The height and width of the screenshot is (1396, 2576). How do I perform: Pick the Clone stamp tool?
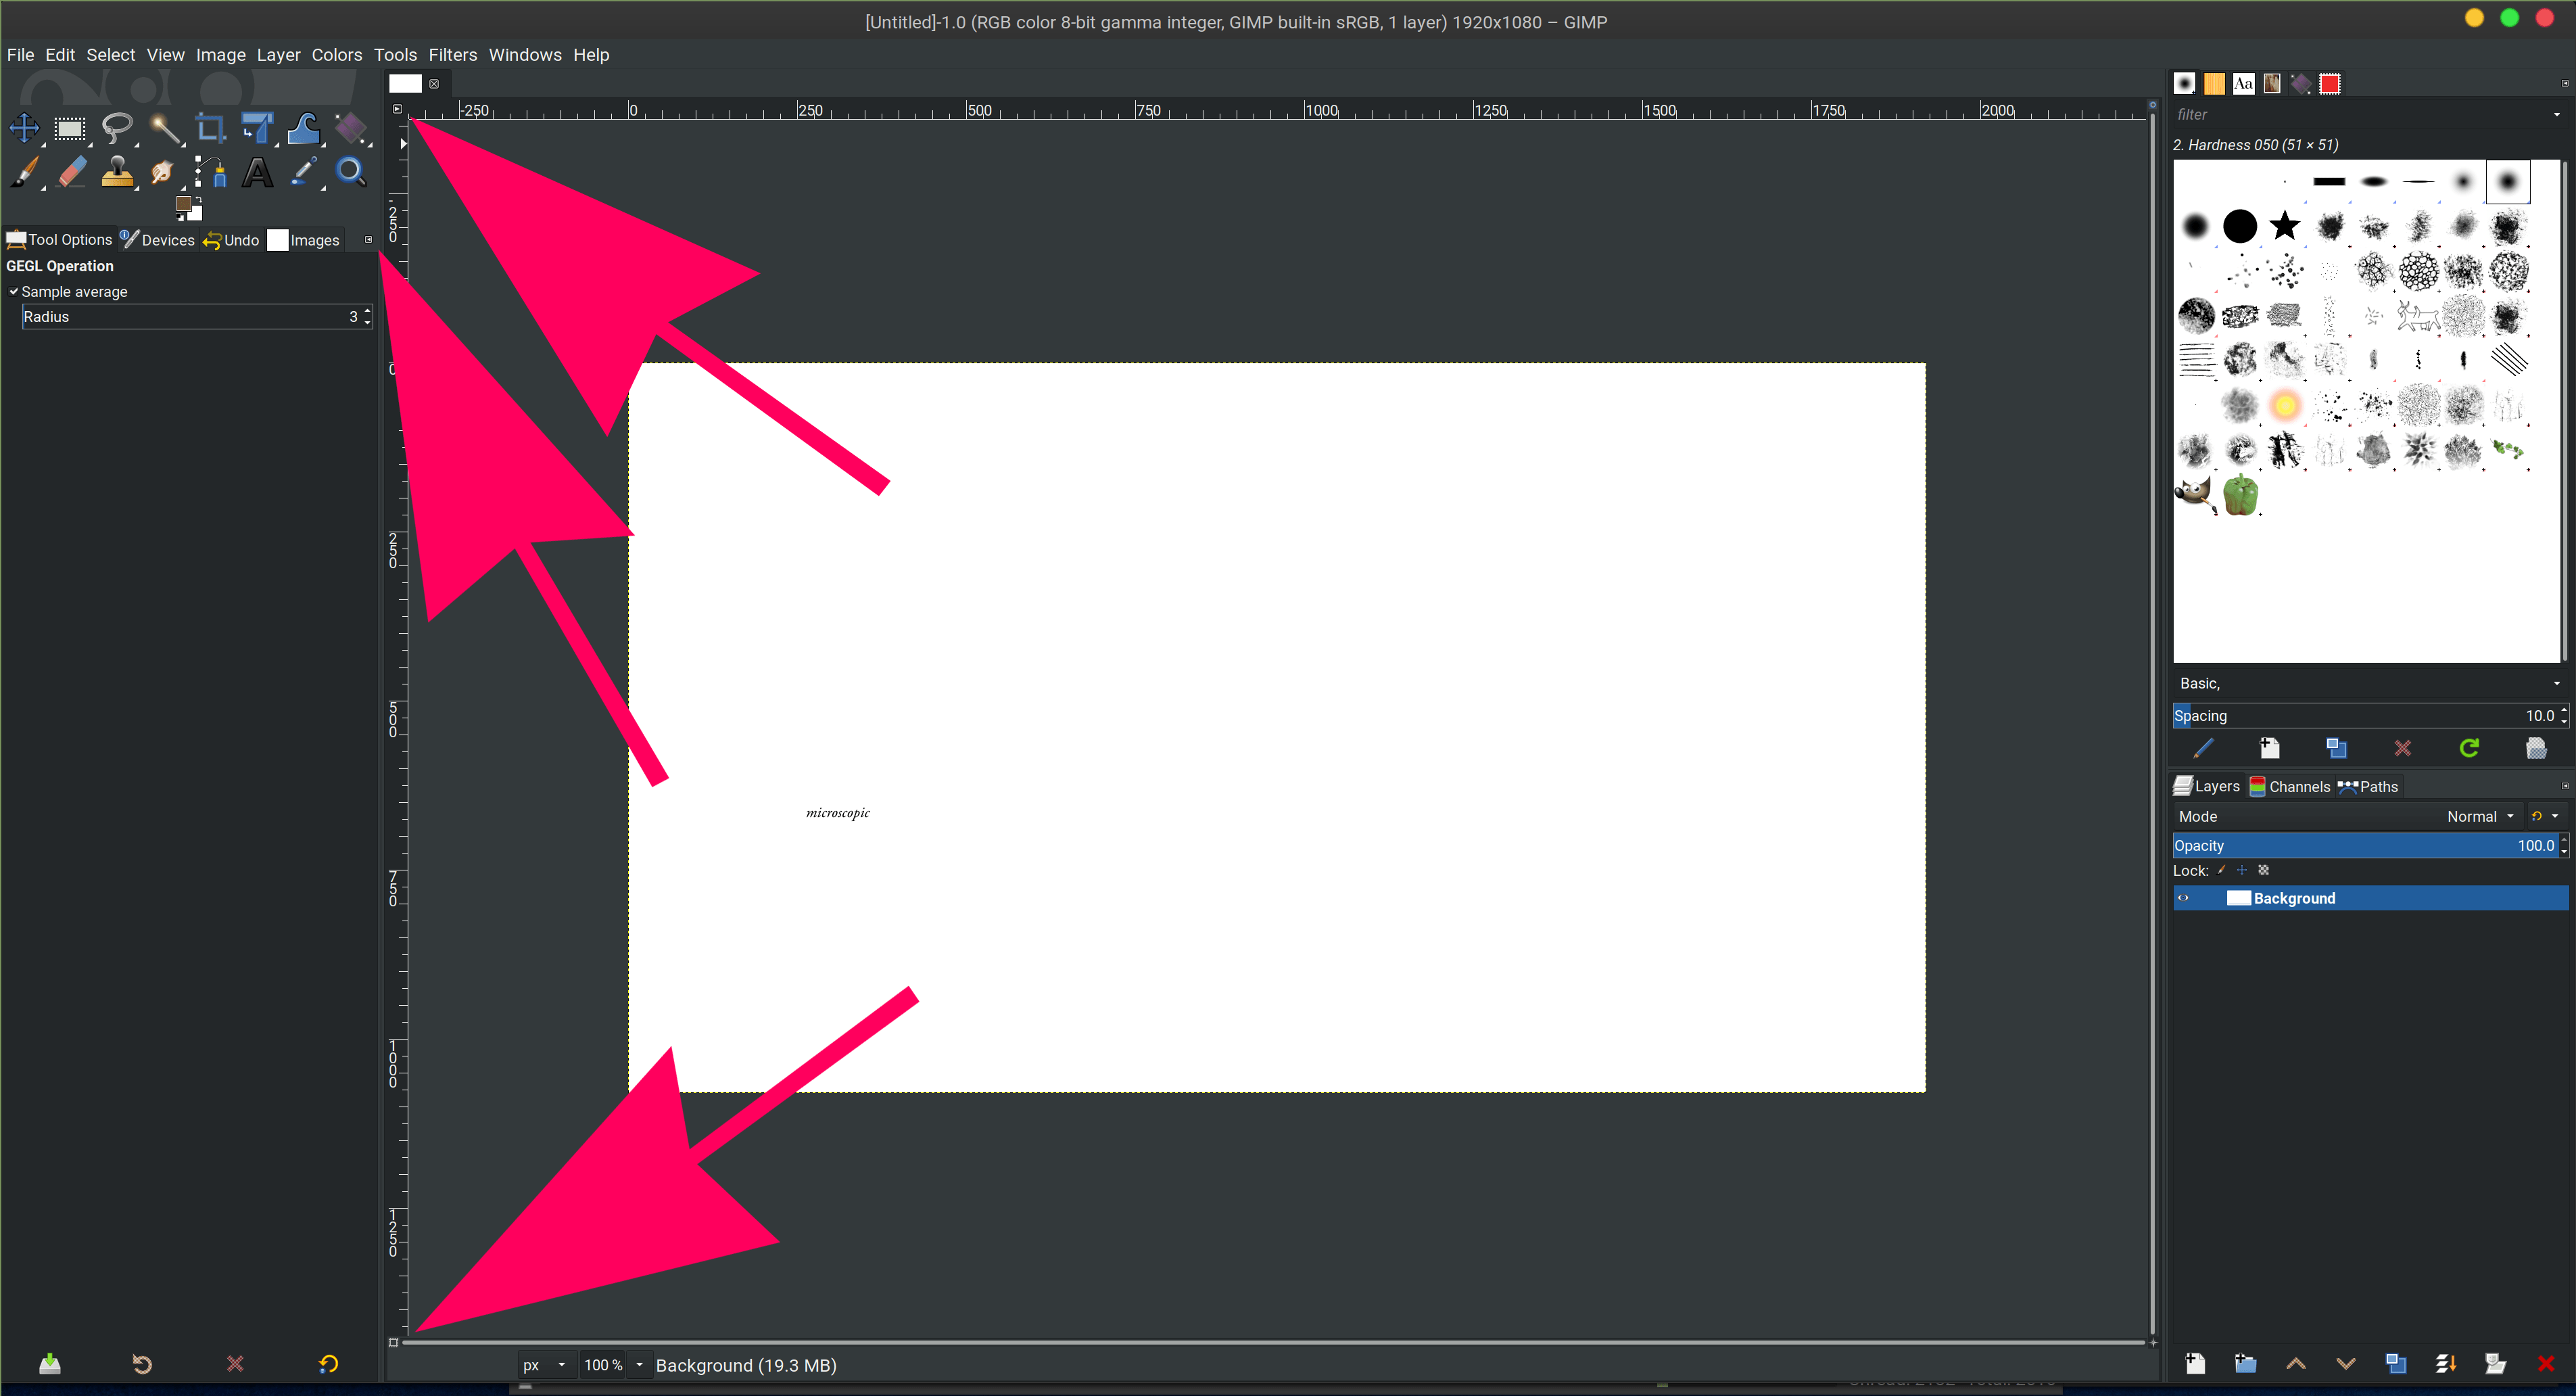[x=117, y=173]
